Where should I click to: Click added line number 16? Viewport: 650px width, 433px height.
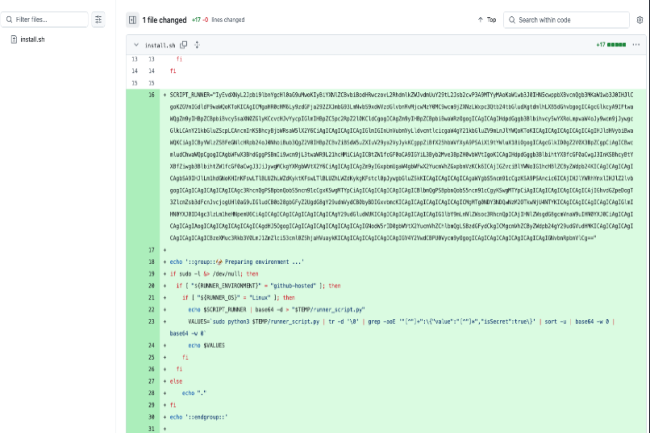pos(152,93)
